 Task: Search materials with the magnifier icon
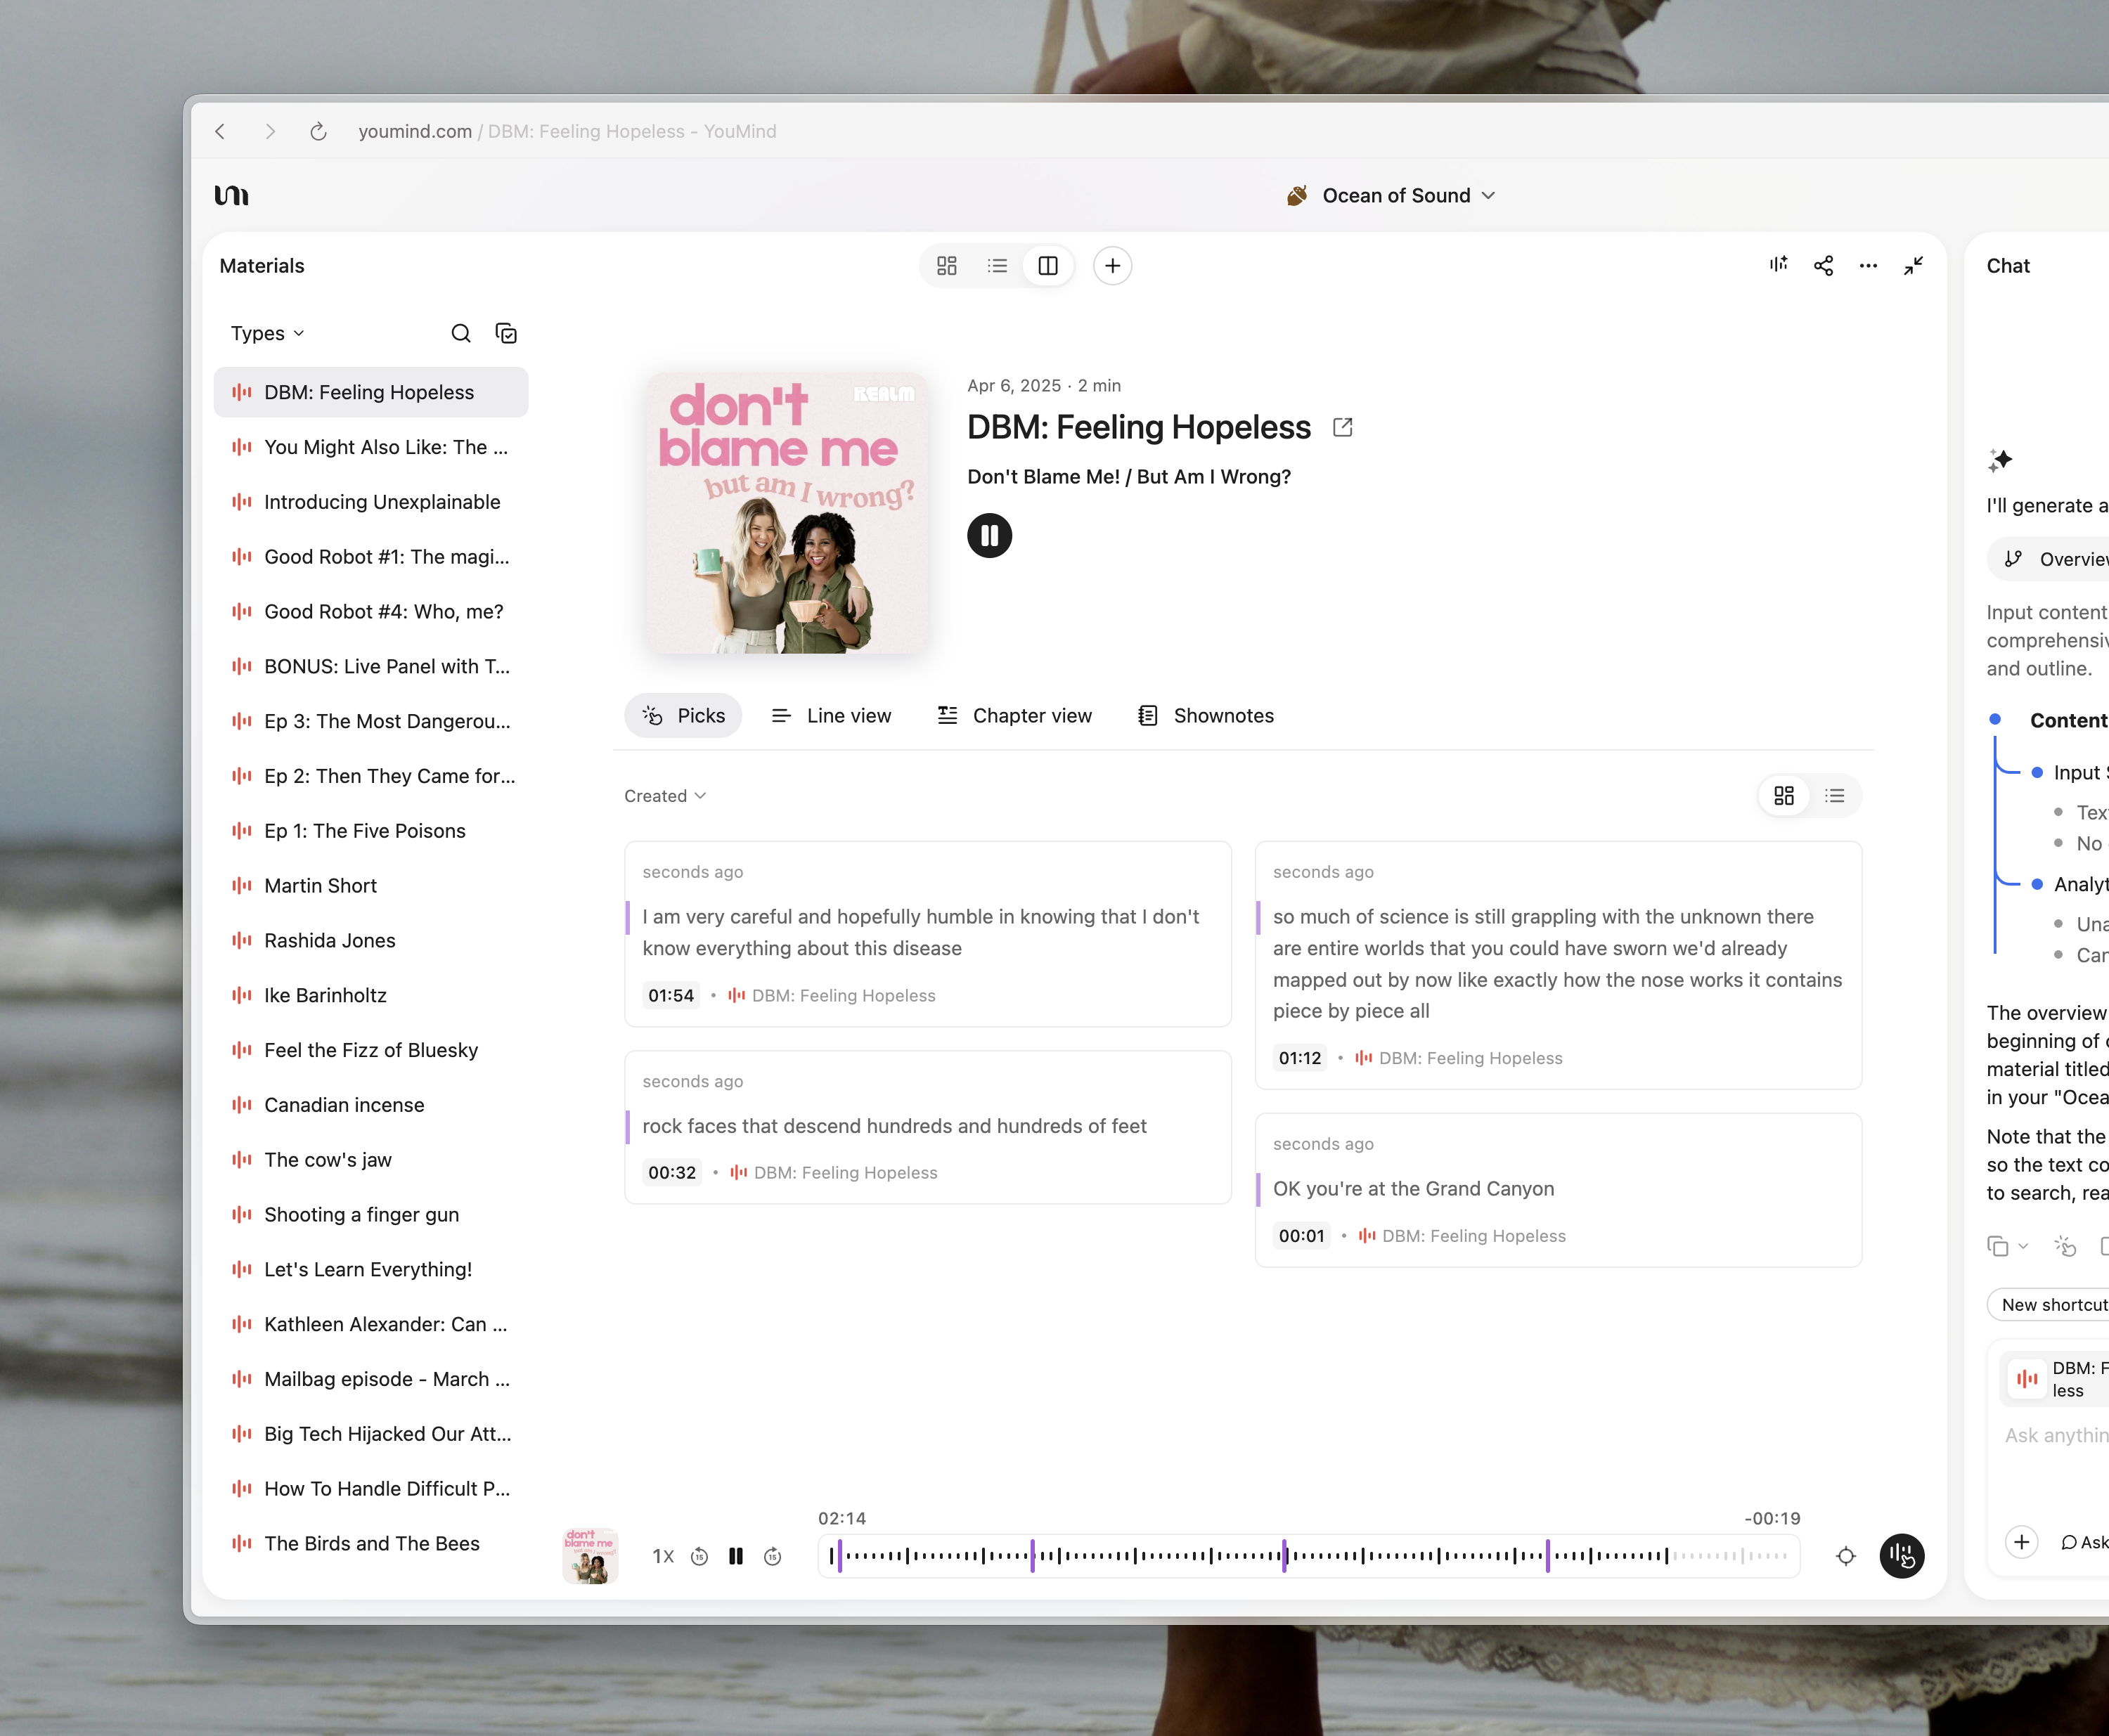pyautogui.click(x=460, y=333)
